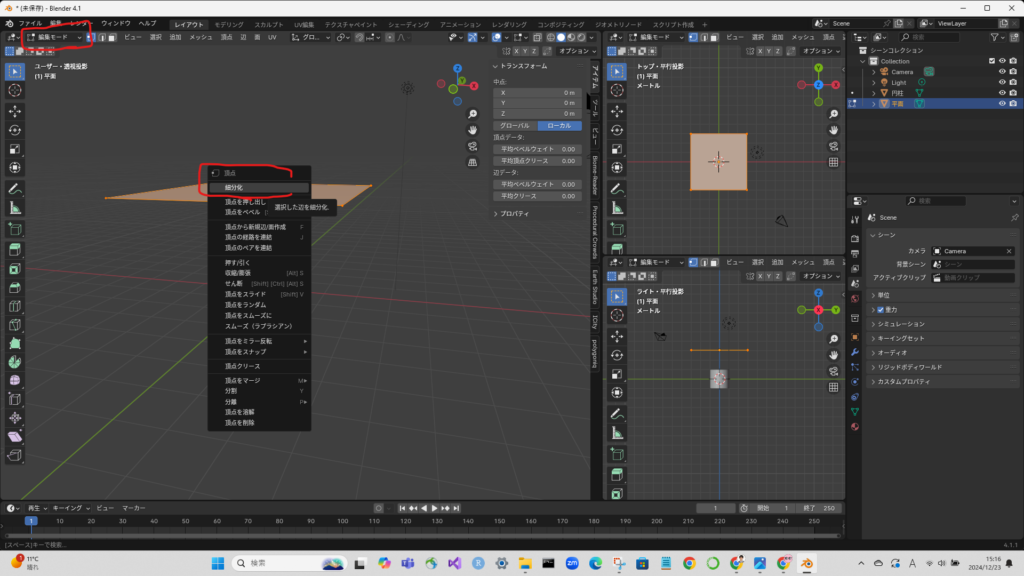Switch to the モデリング workspace tab
Screen dimensions: 1024x576
point(228,23)
